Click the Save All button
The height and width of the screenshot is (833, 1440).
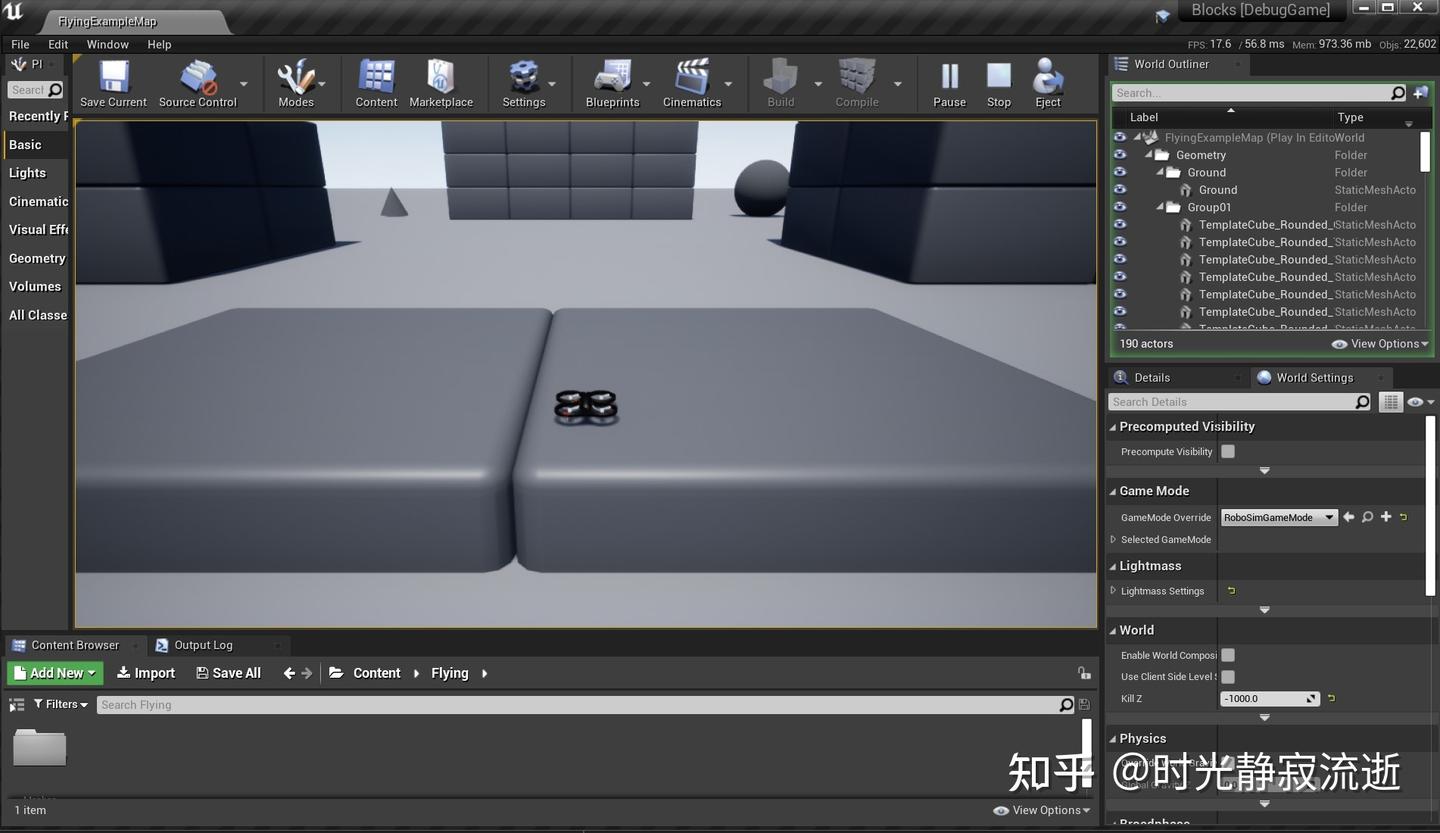[x=228, y=673]
